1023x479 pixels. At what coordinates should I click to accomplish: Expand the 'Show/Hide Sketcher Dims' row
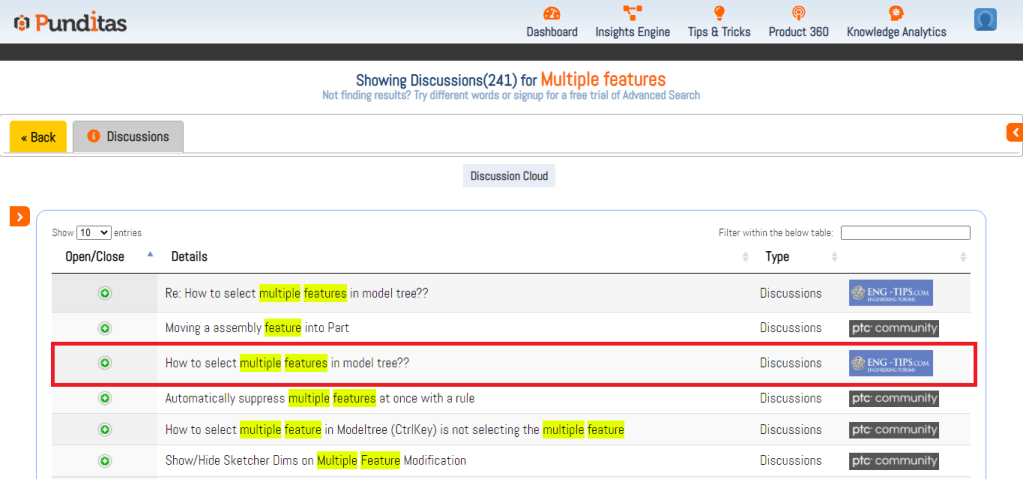[x=105, y=461]
